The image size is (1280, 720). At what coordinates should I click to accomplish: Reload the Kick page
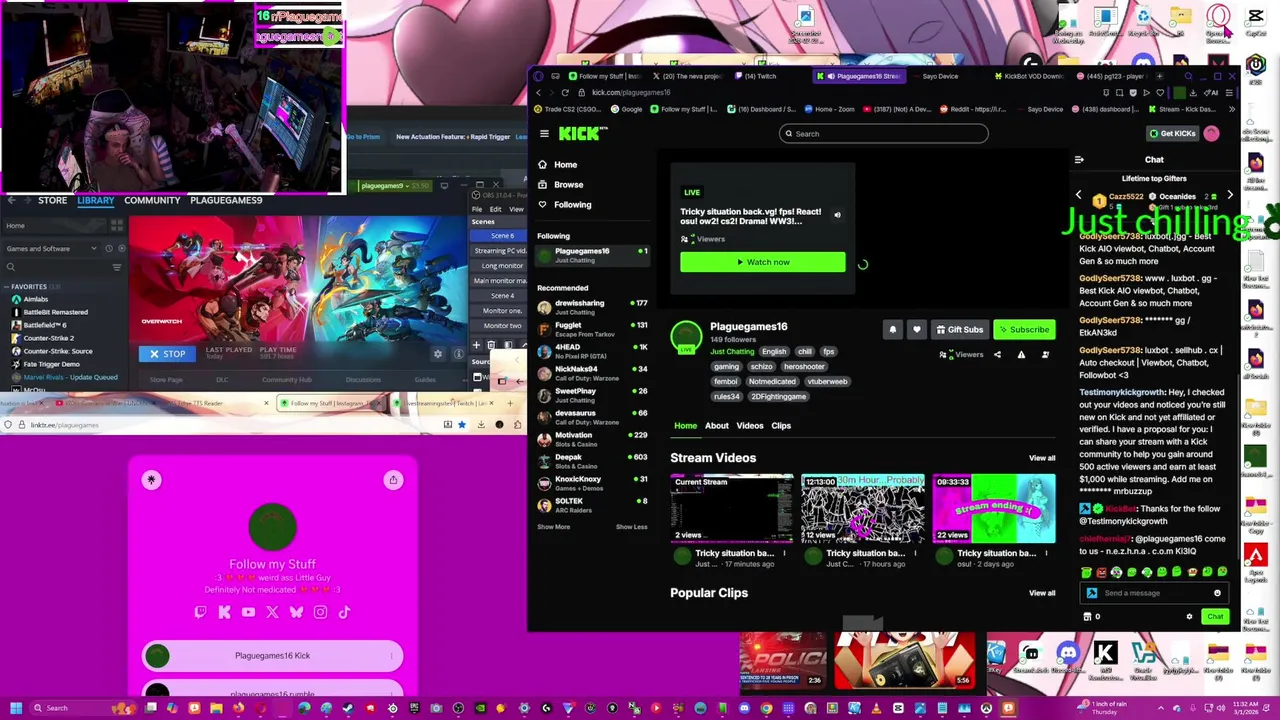click(x=565, y=92)
